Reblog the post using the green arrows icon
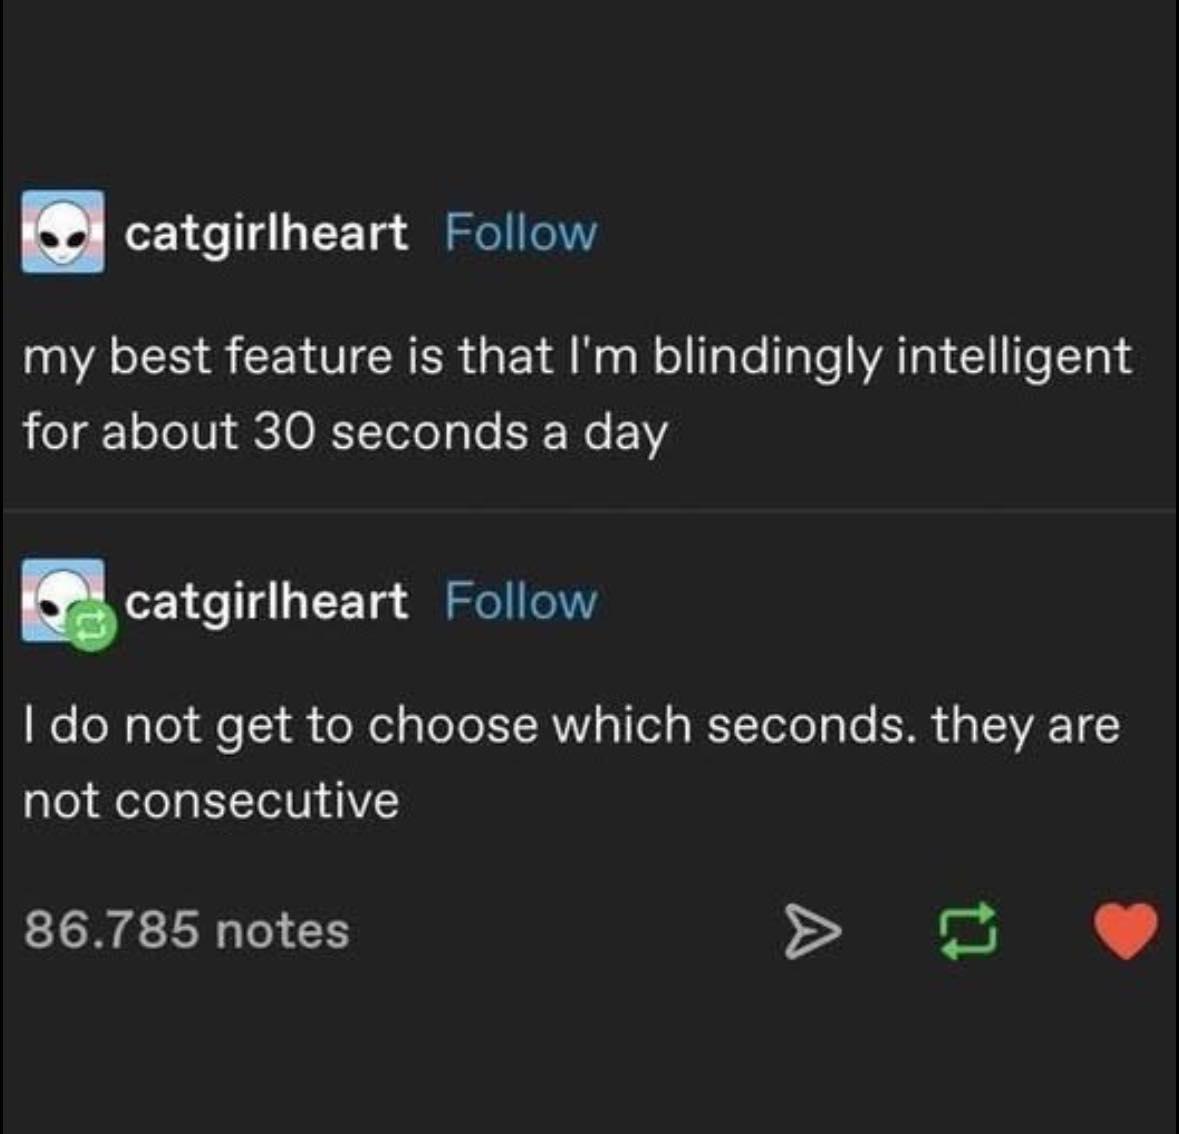This screenshot has height=1134, width=1179. (x=968, y=931)
